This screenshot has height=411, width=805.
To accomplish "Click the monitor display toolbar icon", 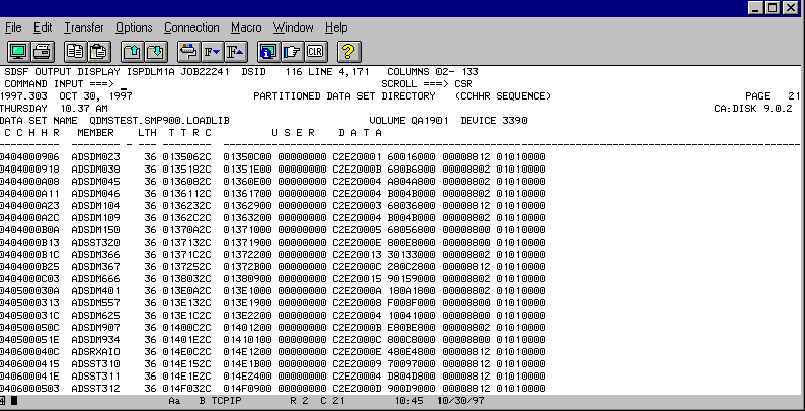I will point(19,52).
